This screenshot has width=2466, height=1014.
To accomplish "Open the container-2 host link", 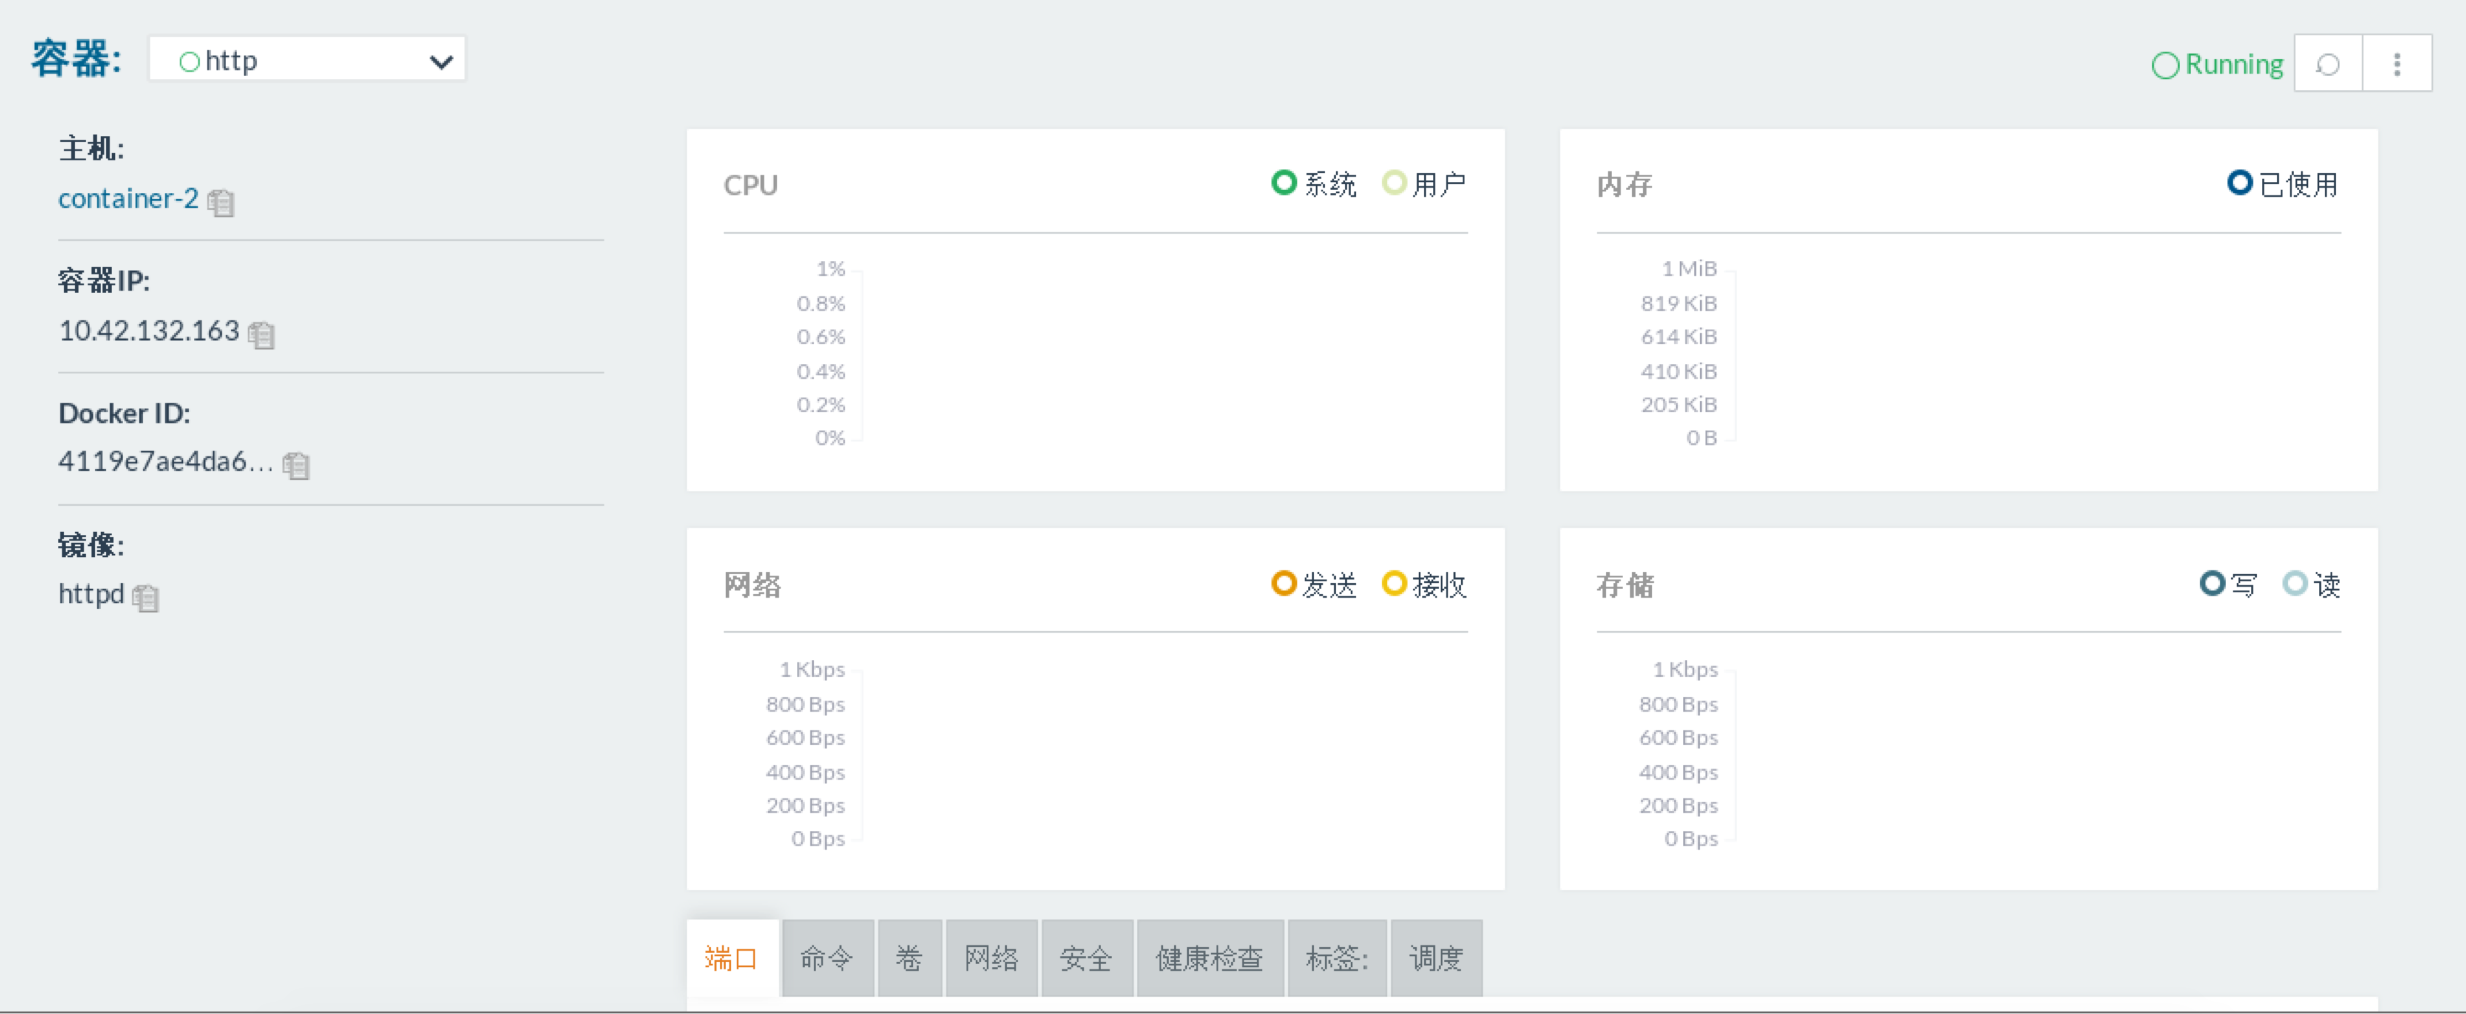I will pyautogui.click(x=128, y=198).
